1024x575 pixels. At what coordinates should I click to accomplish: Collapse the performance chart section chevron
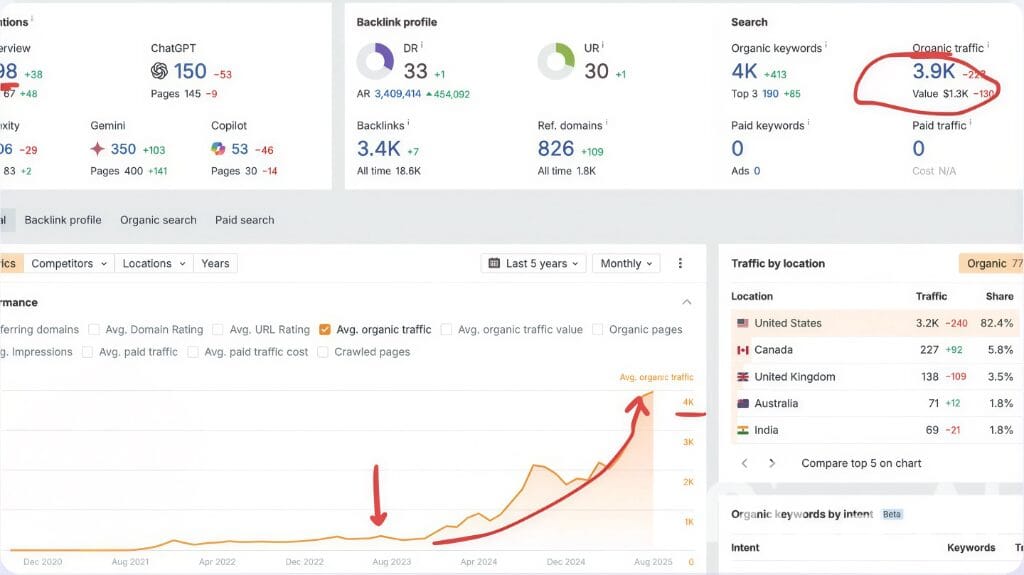coord(687,302)
